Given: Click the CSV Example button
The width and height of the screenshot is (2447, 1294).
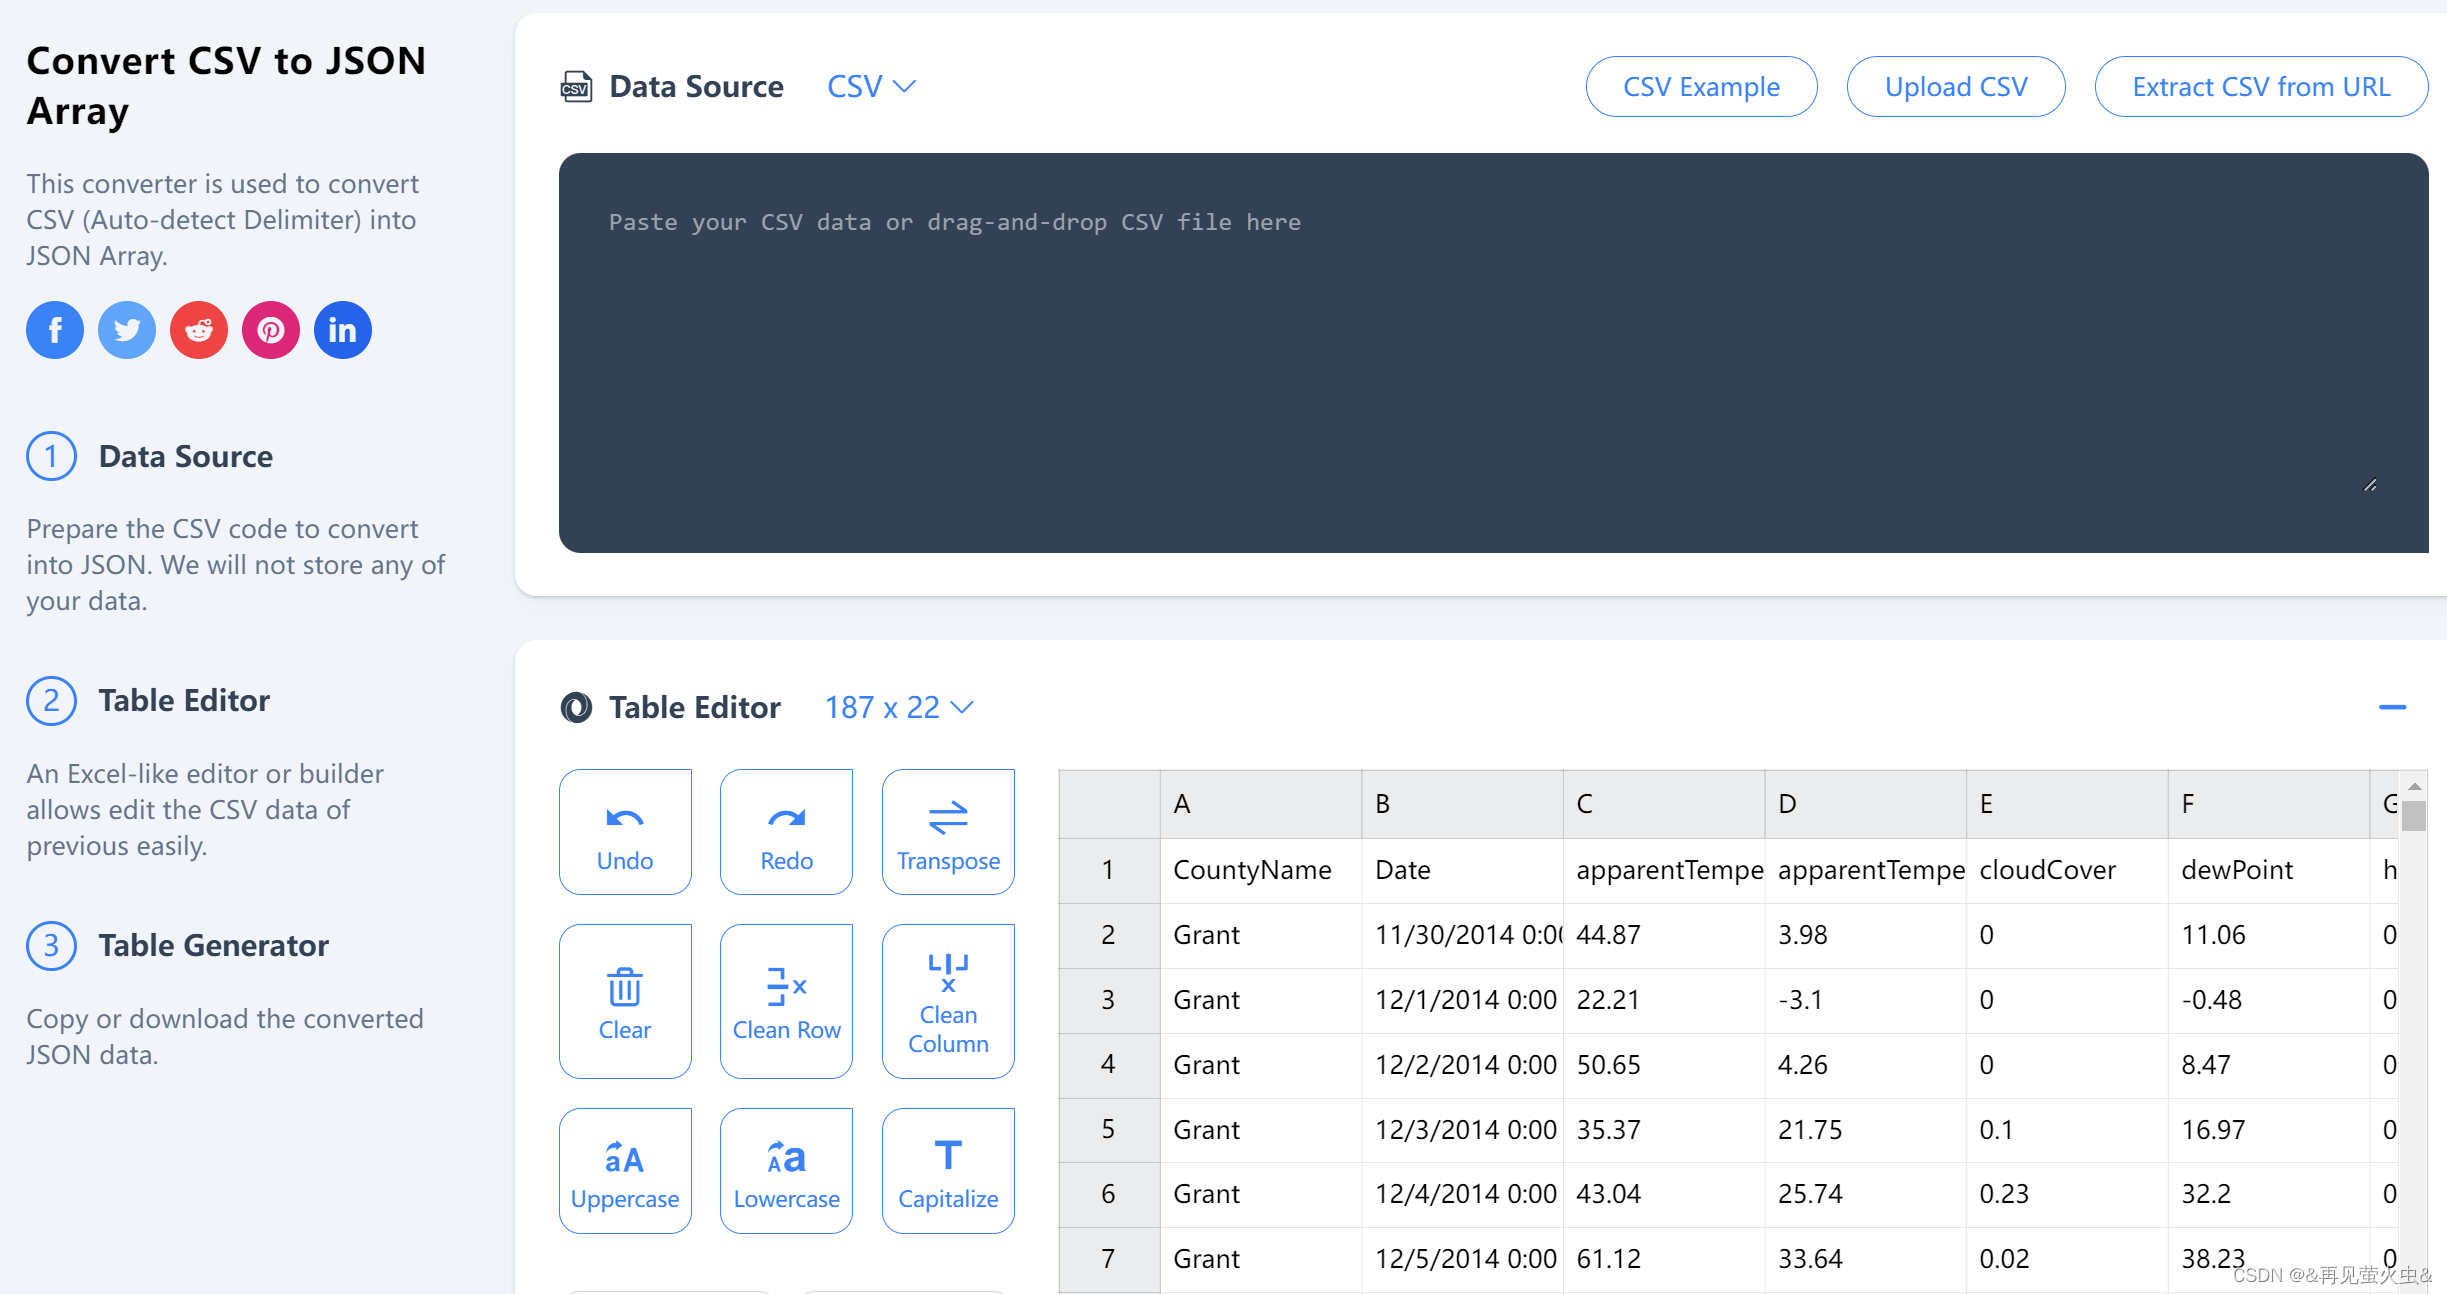Looking at the screenshot, I should [x=1701, y=87].
